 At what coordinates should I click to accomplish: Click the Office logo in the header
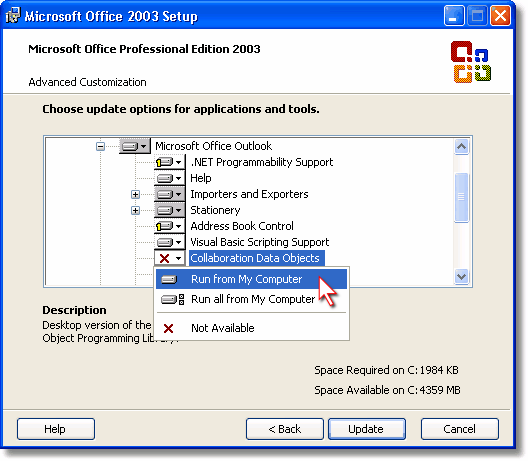[471, 62]
